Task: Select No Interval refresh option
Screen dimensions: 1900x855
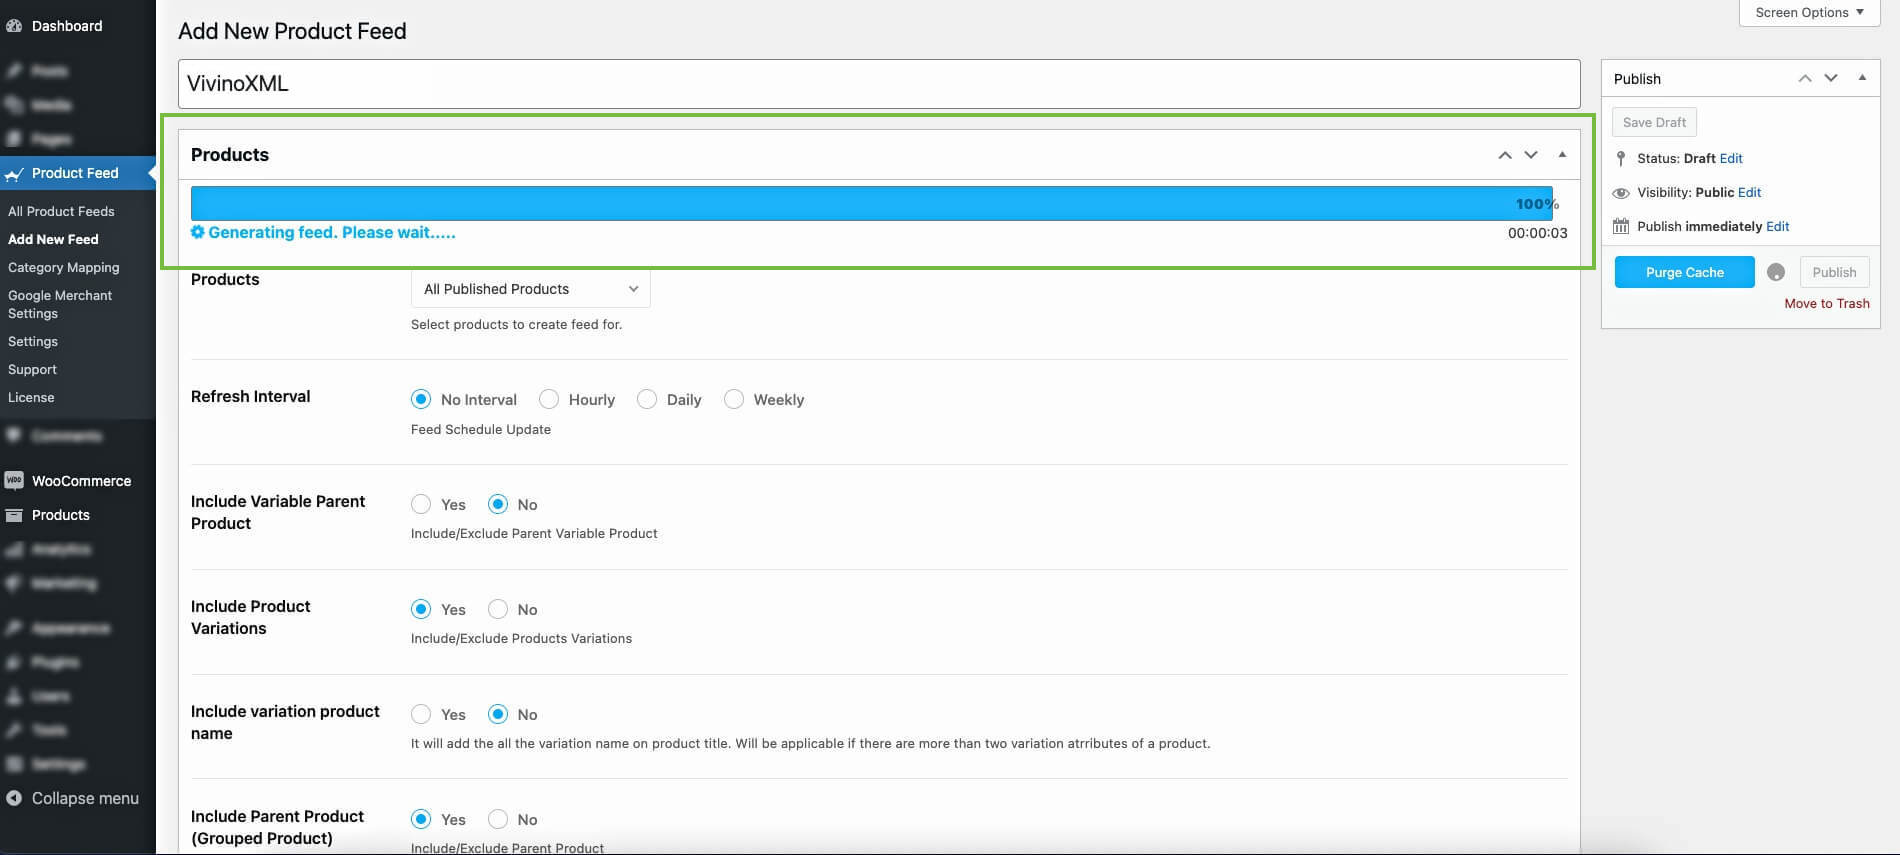Action: point(421,399)
